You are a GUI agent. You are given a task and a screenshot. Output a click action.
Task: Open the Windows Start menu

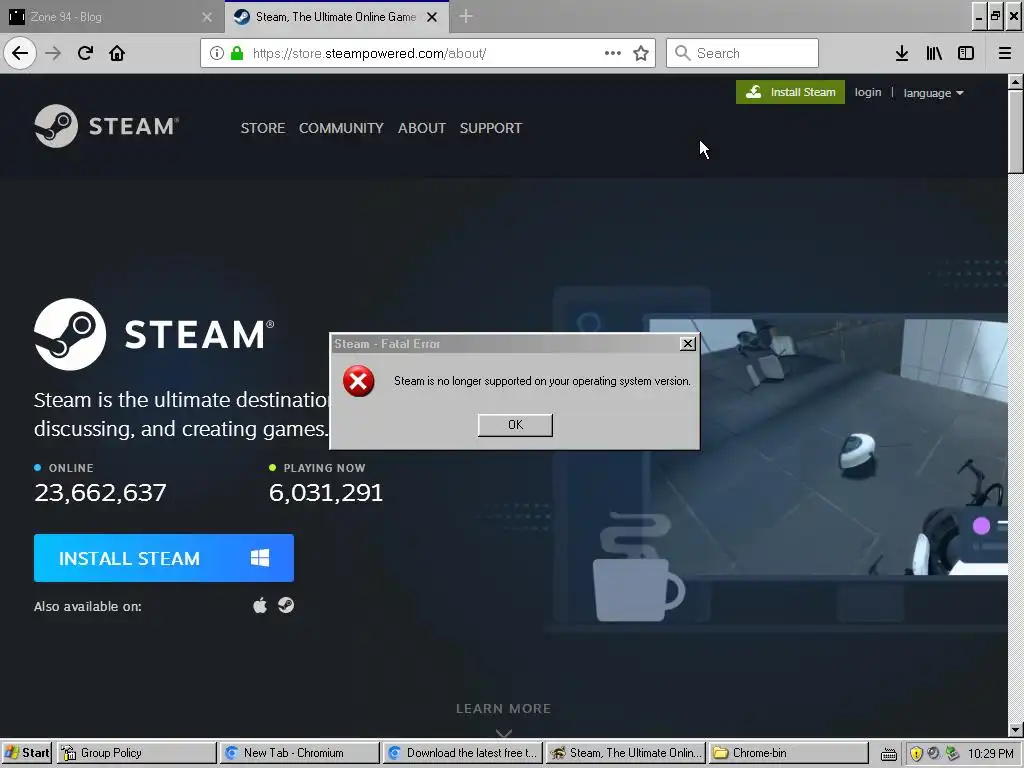tap(27, 753)
